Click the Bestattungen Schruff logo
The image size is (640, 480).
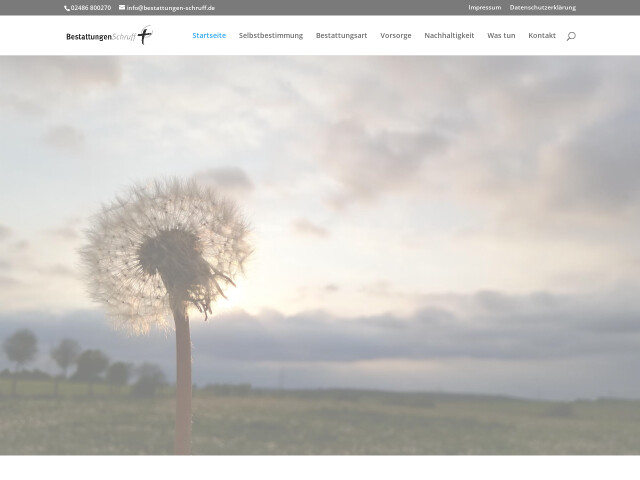point(109,35)
